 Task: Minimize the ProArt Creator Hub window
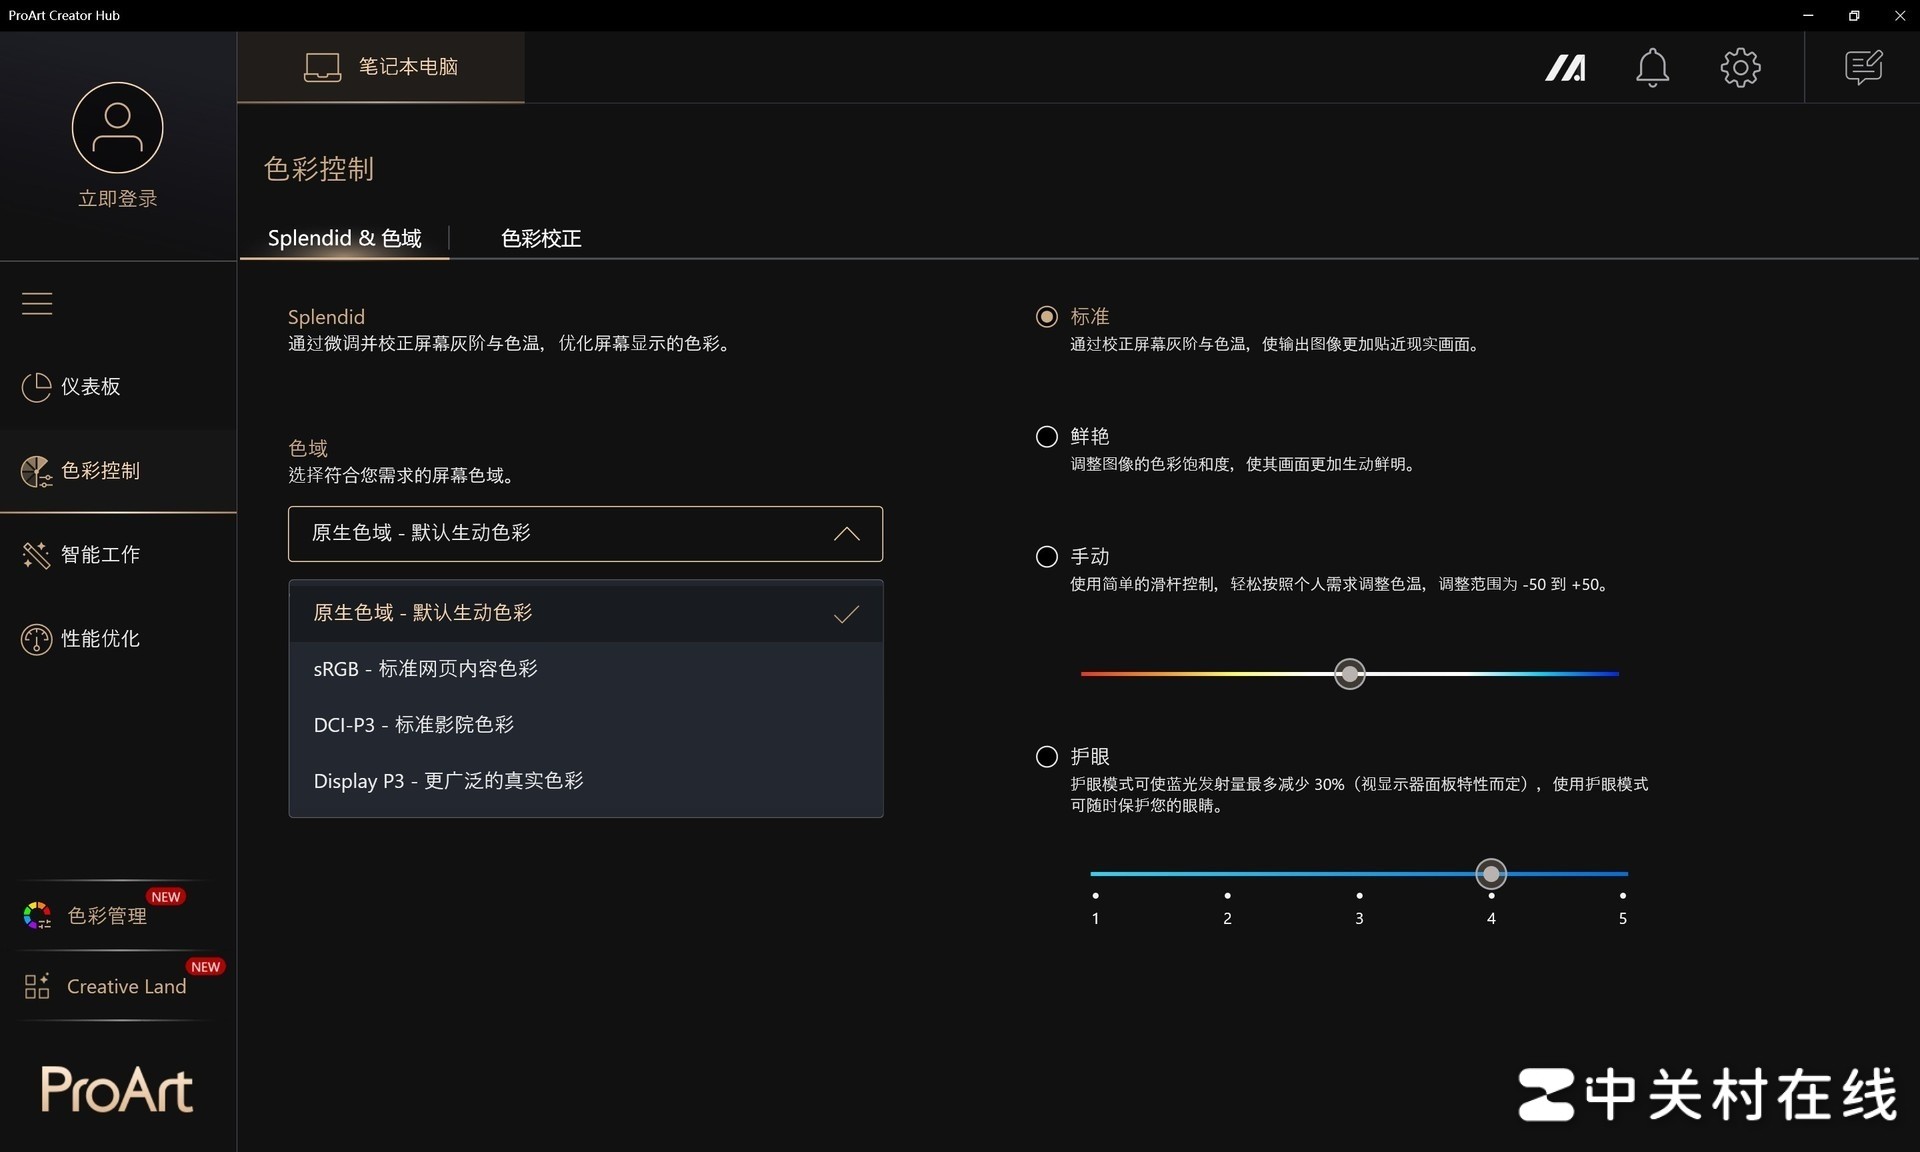coord(1808,15)
